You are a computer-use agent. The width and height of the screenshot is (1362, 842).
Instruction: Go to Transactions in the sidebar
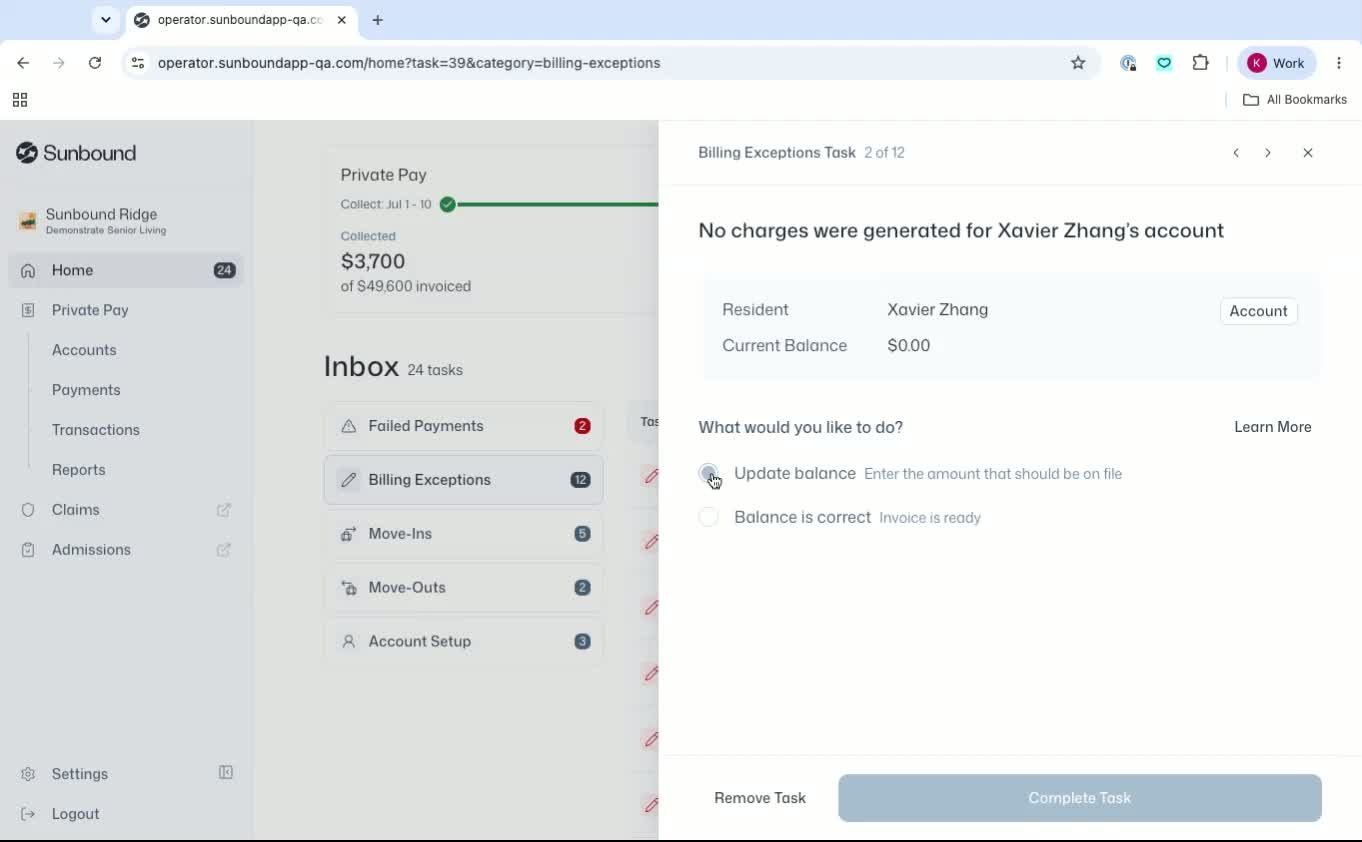96,430
